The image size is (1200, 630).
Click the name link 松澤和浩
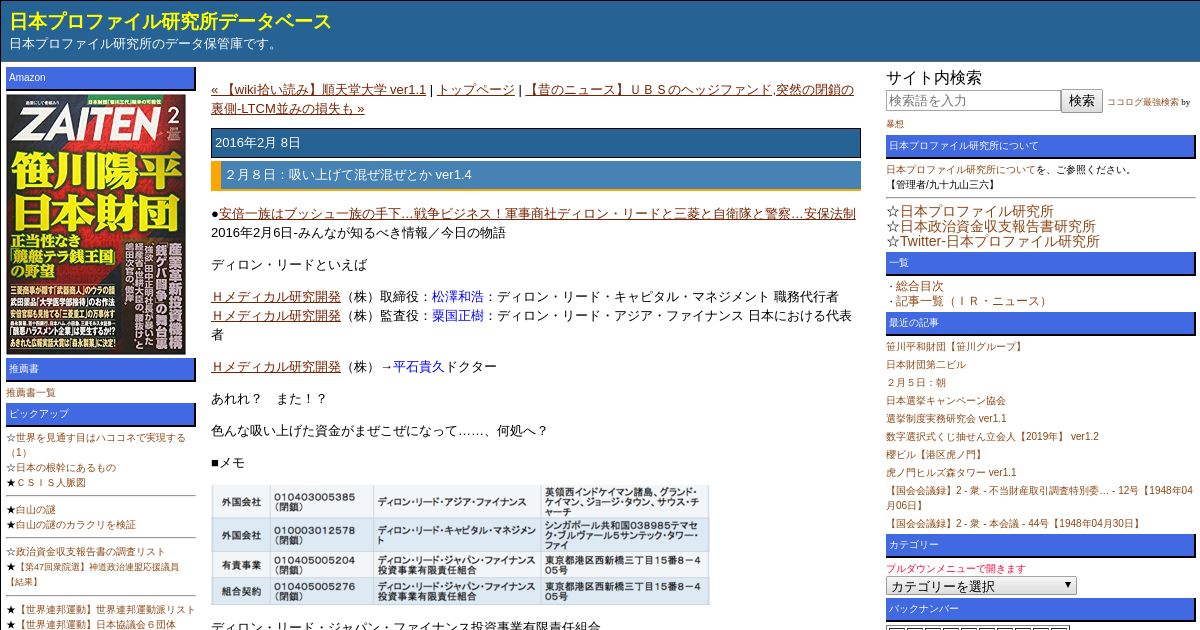pyautogui.click(x=458, y=296)
